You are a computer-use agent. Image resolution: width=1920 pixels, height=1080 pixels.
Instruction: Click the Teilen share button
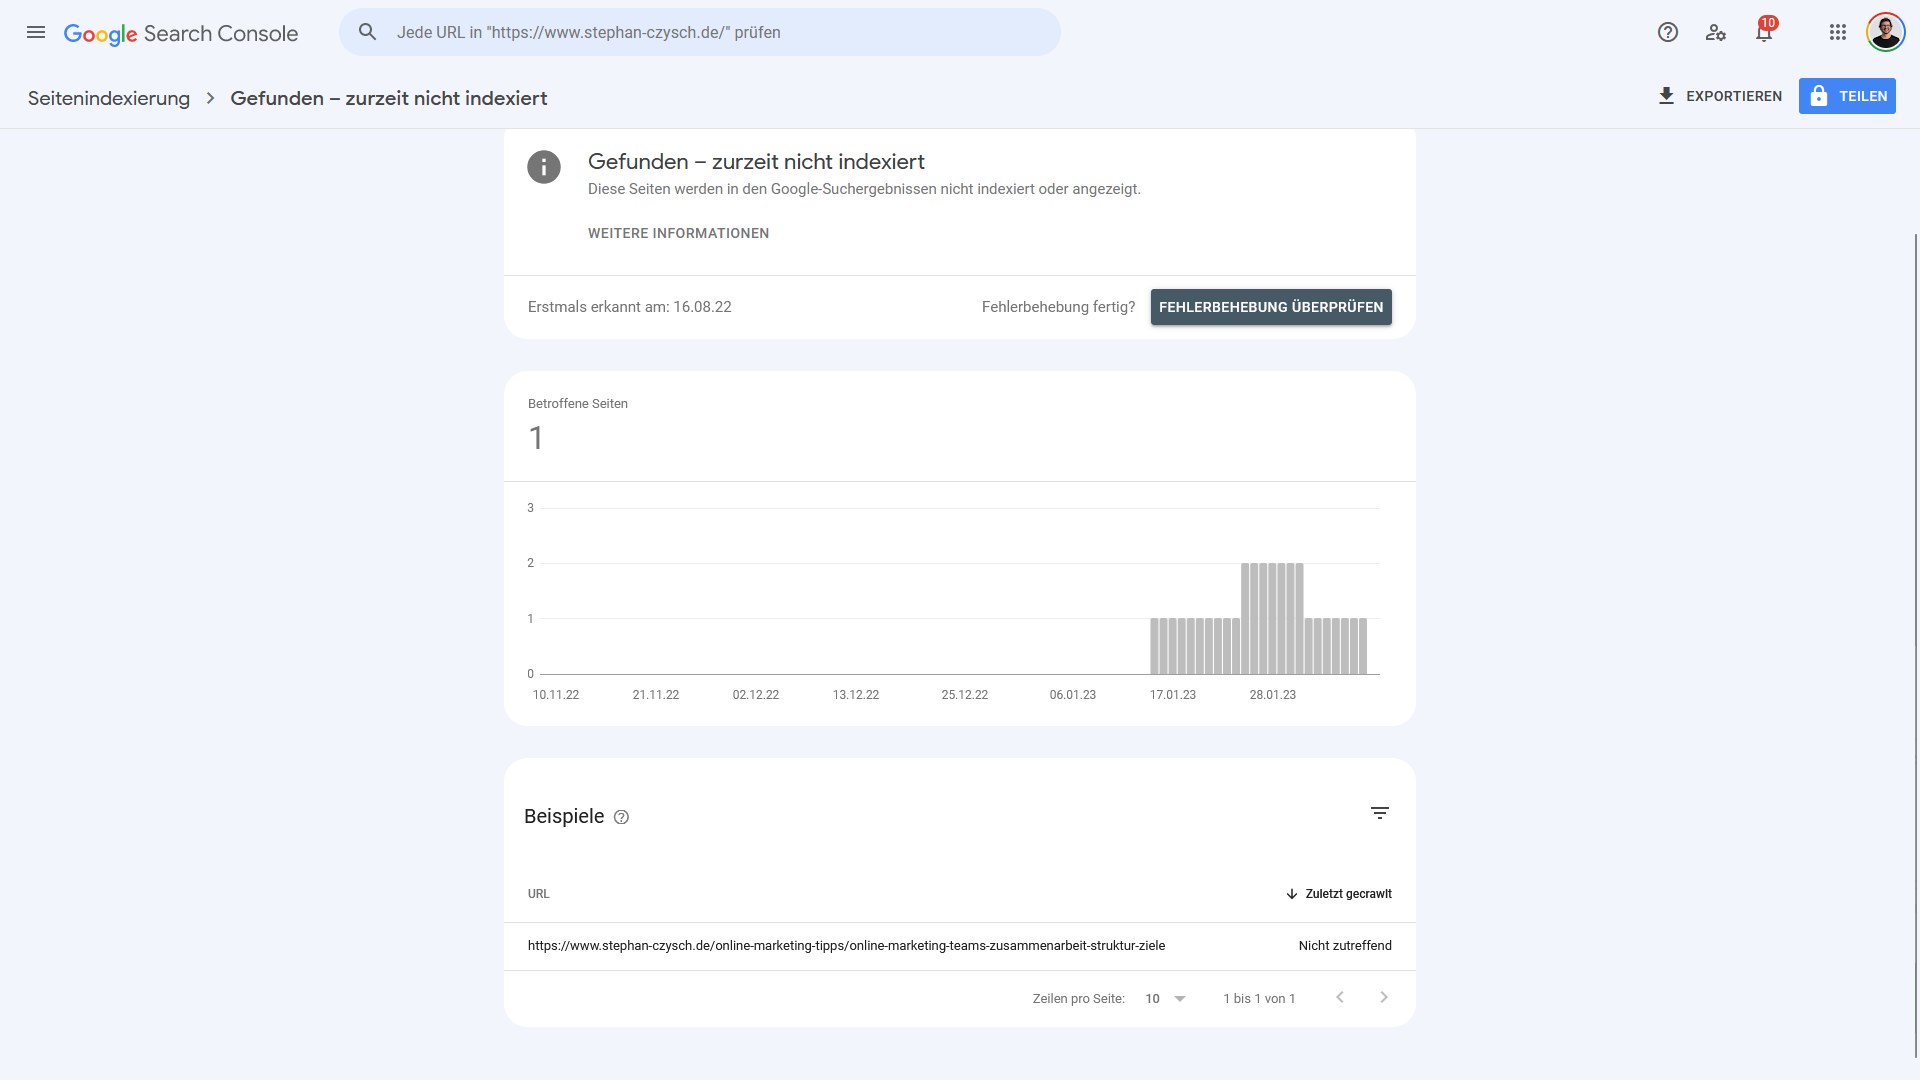(x=1847, y=96)
